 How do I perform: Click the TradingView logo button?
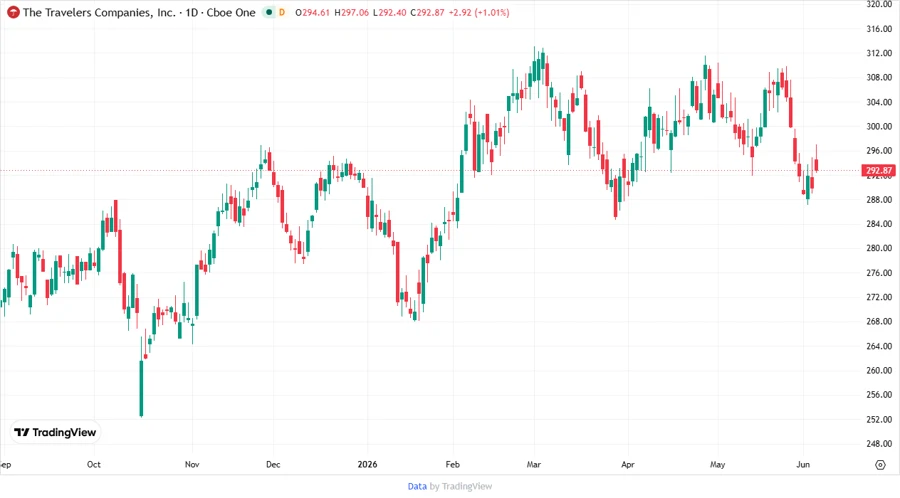55,433
